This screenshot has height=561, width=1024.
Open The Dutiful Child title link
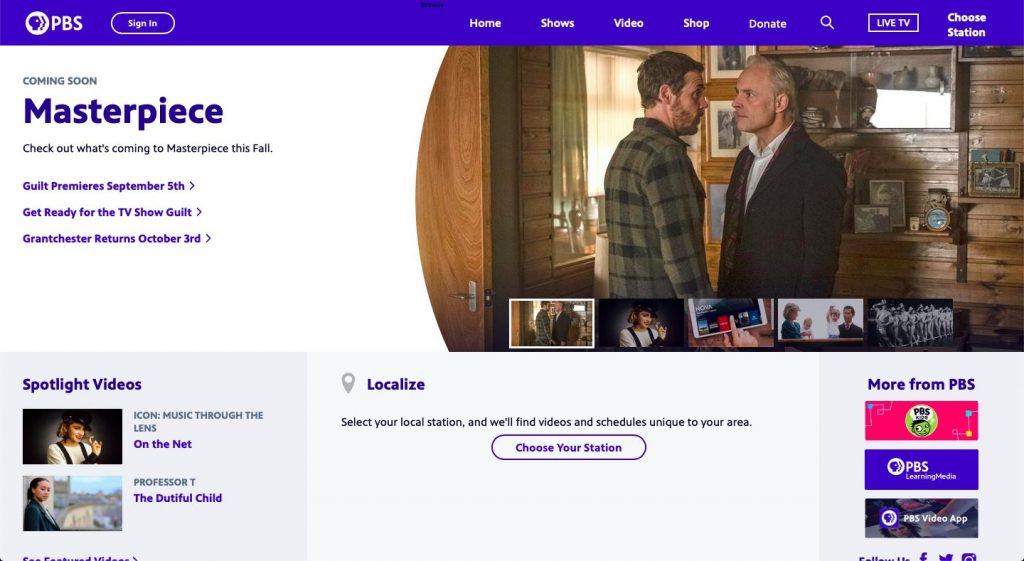178,498
